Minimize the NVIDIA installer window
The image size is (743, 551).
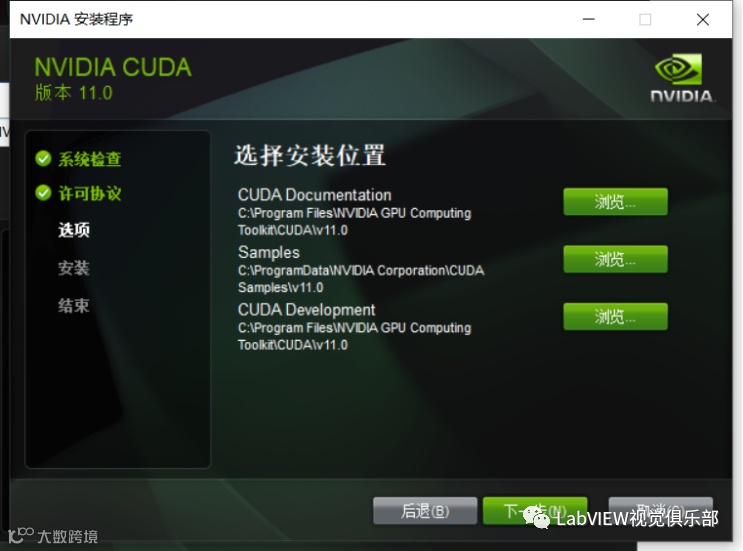pos(589,19)
